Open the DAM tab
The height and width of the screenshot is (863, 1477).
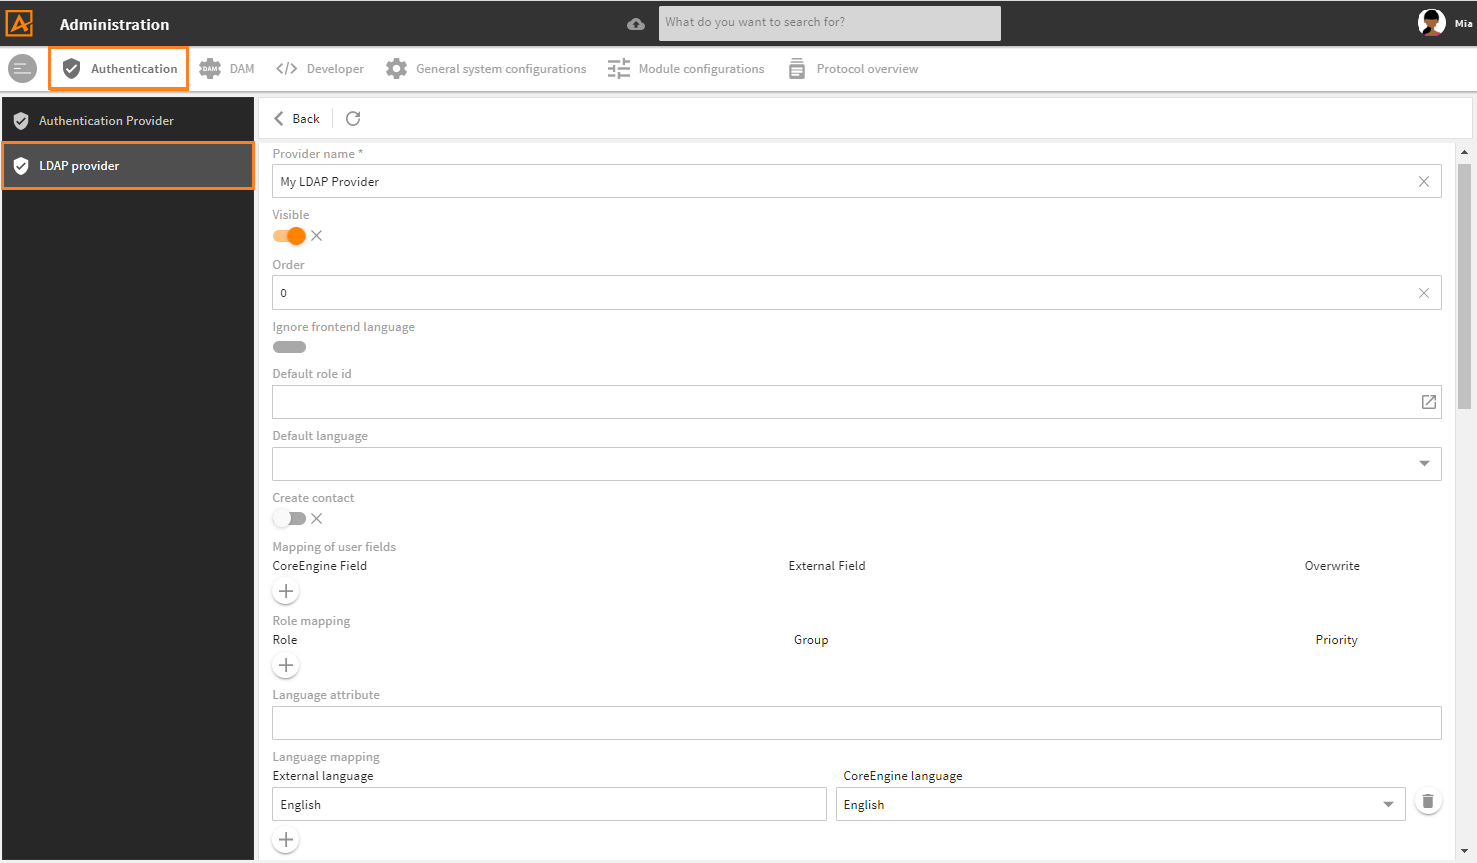pyautogui.click(x=227, y=69)
